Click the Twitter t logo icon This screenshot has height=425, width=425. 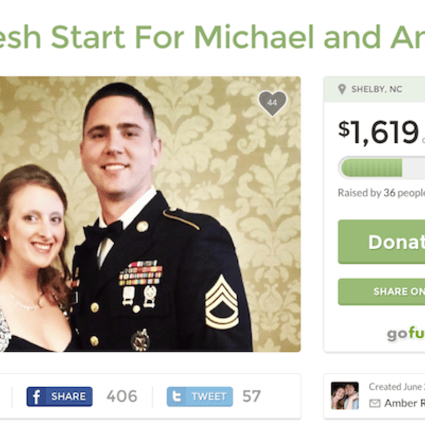coord(176,397)
